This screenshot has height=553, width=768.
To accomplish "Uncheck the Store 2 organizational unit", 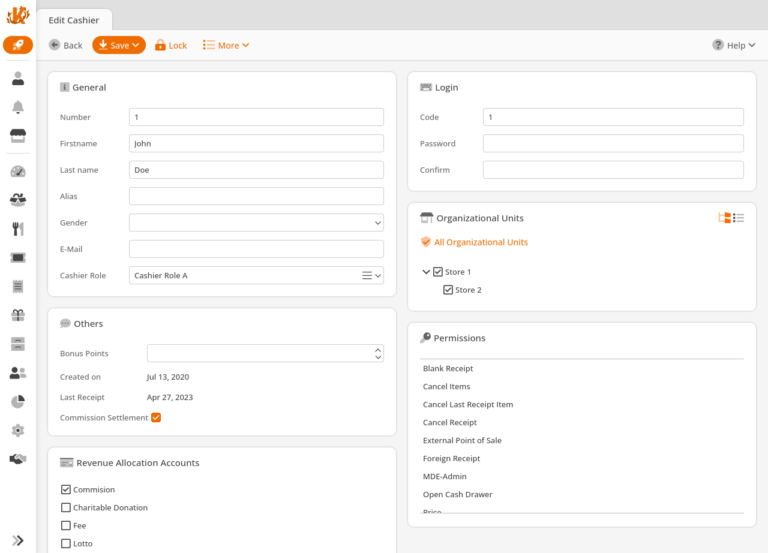I will click(x=448, y=290).
